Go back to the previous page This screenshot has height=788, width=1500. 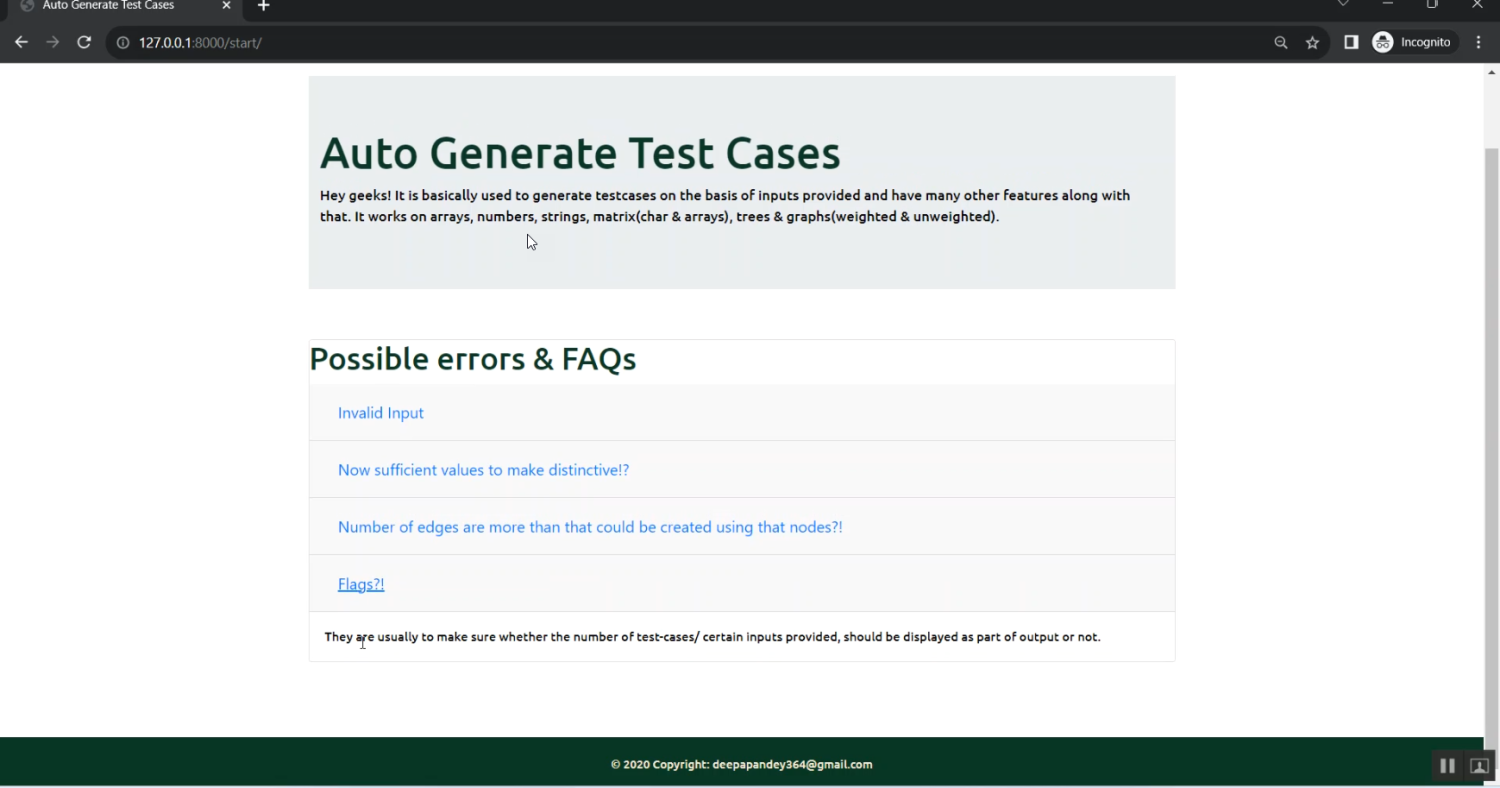pyautogui.click(x=21, y=42)
